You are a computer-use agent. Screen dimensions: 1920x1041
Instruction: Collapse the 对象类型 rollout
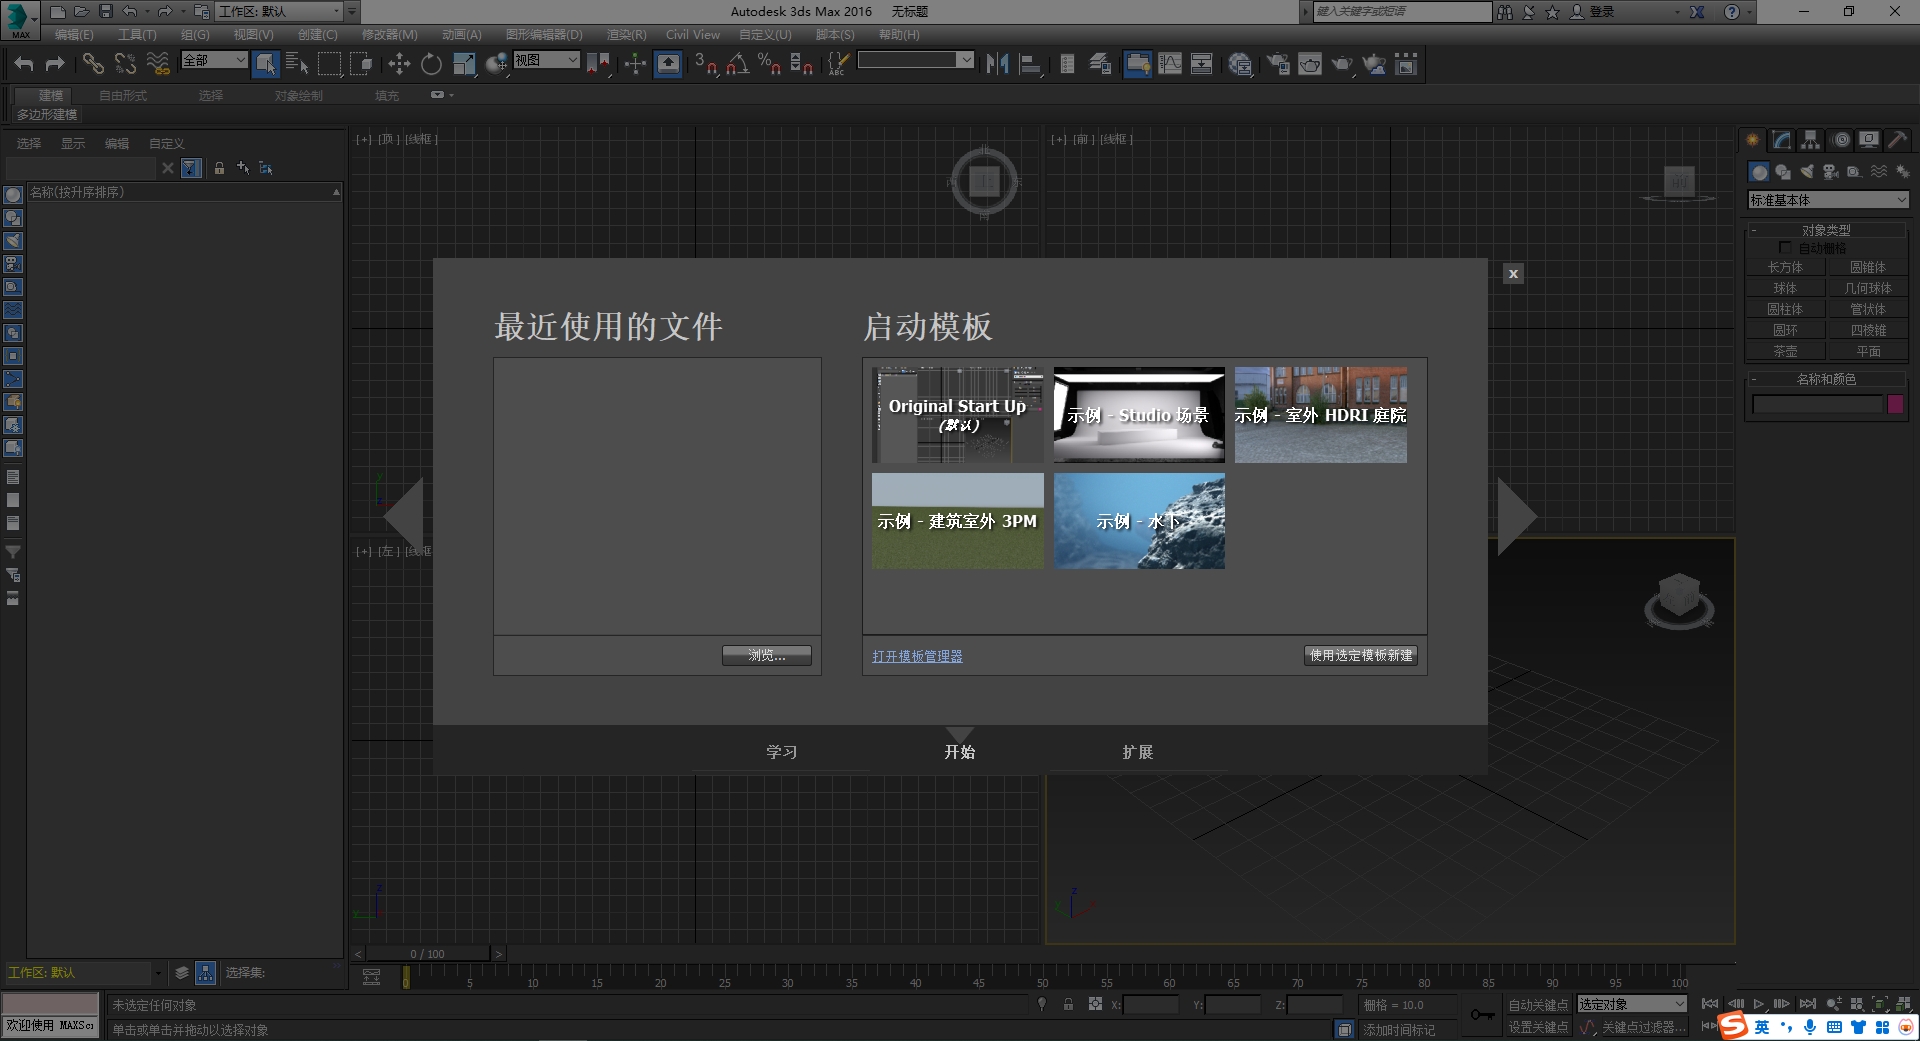click(1826, 230)
